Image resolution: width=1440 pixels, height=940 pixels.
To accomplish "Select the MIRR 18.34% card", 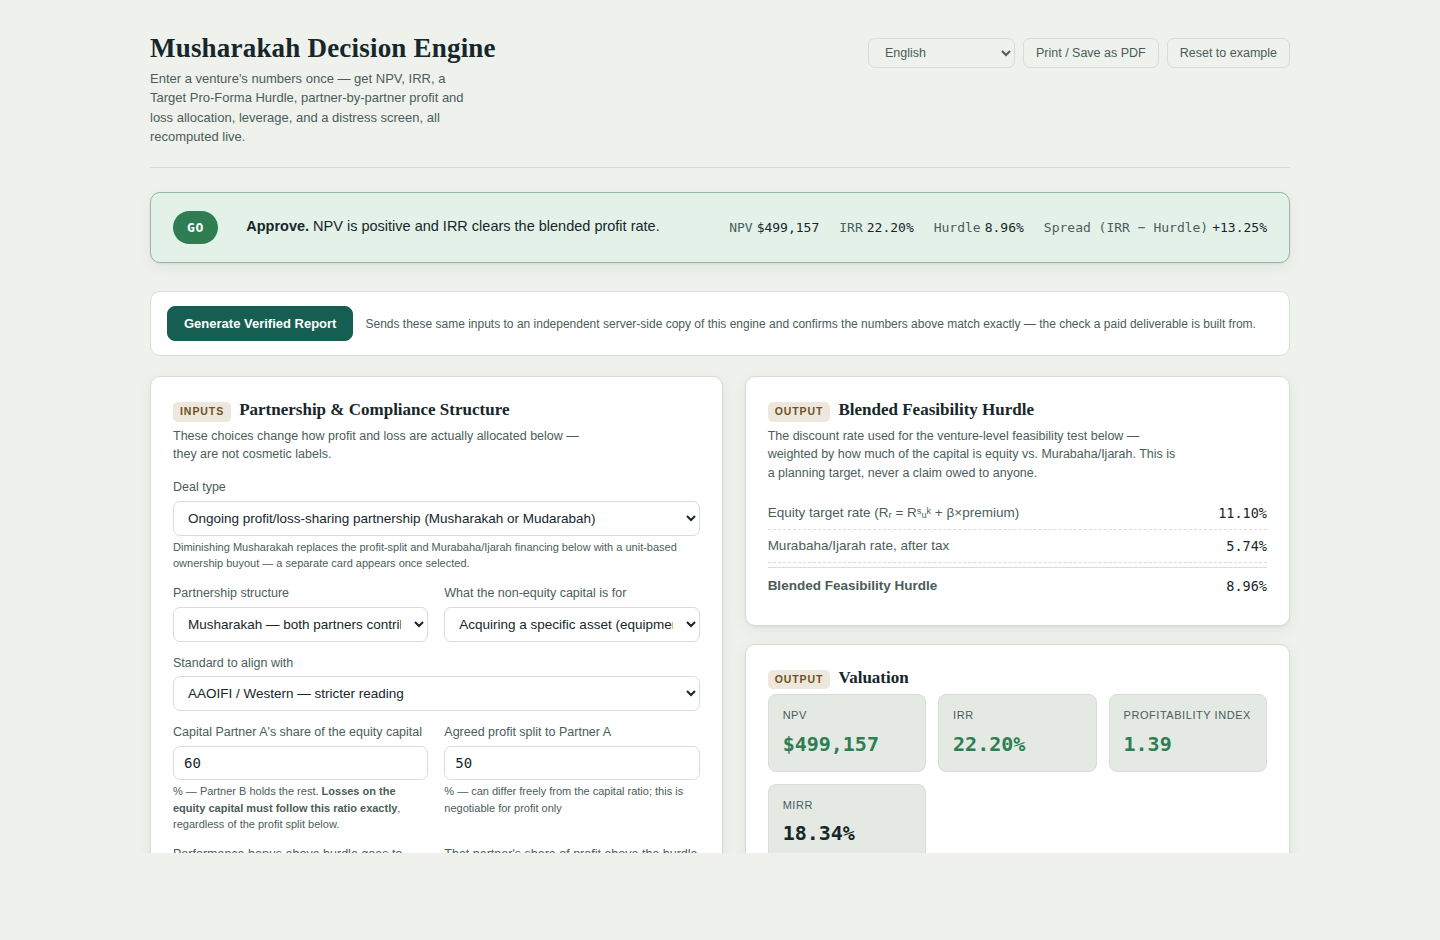I will click(847, 819).
